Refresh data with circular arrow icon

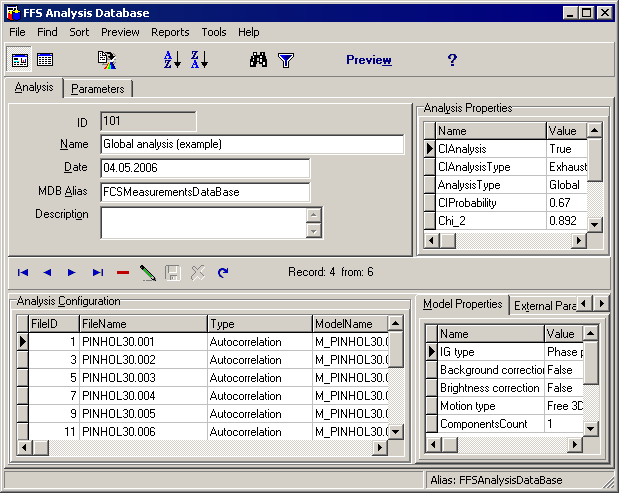click(223, 272)
